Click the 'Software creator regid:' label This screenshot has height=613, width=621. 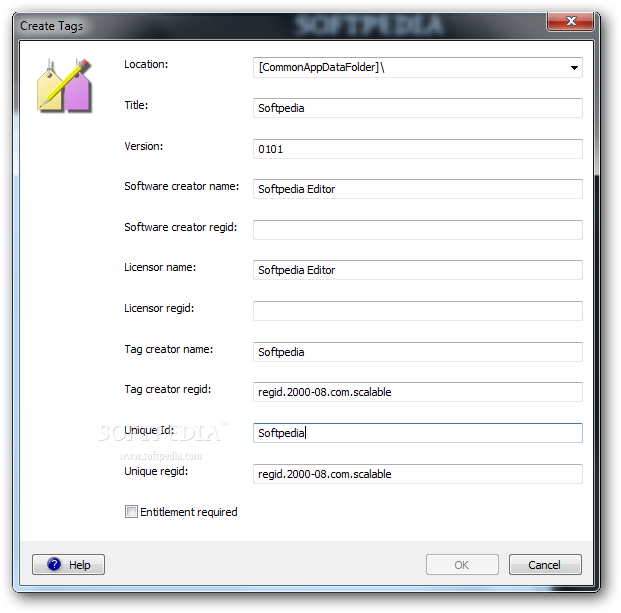[x=181, y=227]
